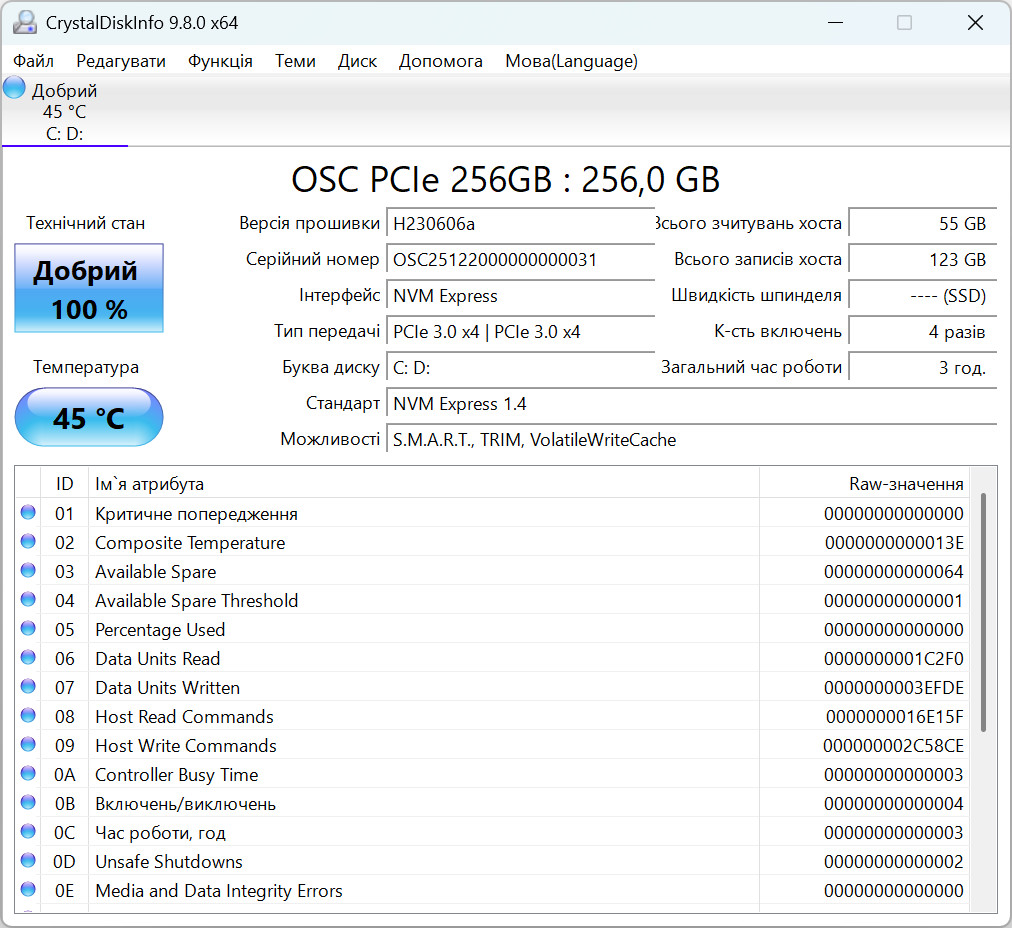Click the ID column header

pyautogui.click(x=65, y=484)
